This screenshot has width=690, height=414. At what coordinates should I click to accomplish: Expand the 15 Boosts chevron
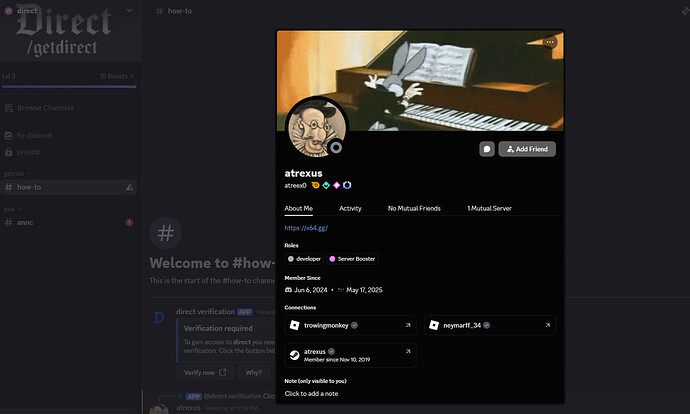point(133,76)
